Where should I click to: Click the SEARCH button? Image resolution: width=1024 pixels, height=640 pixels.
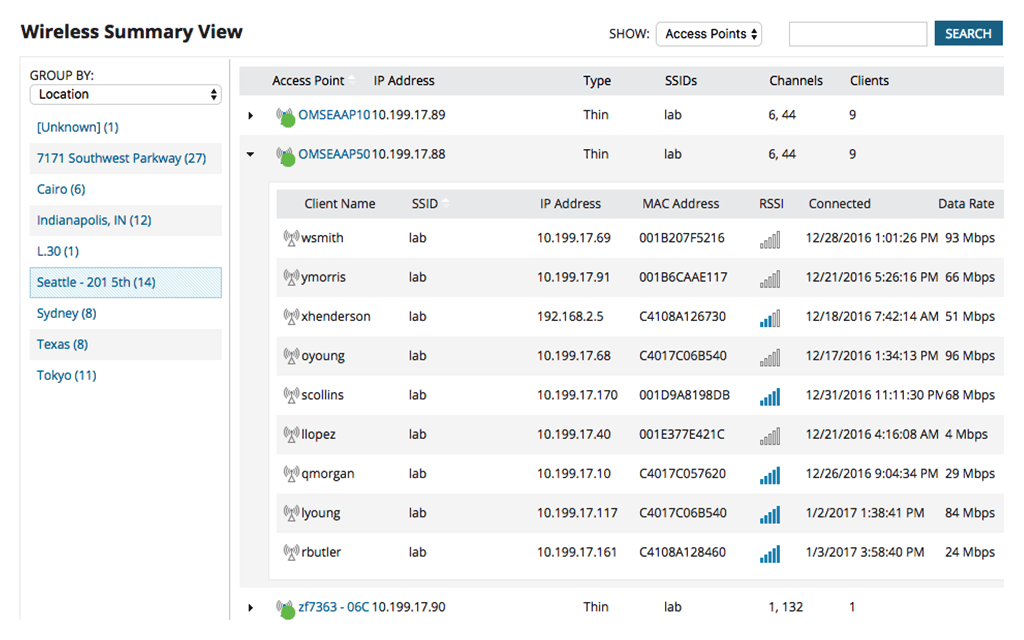(x=968, y=33)
